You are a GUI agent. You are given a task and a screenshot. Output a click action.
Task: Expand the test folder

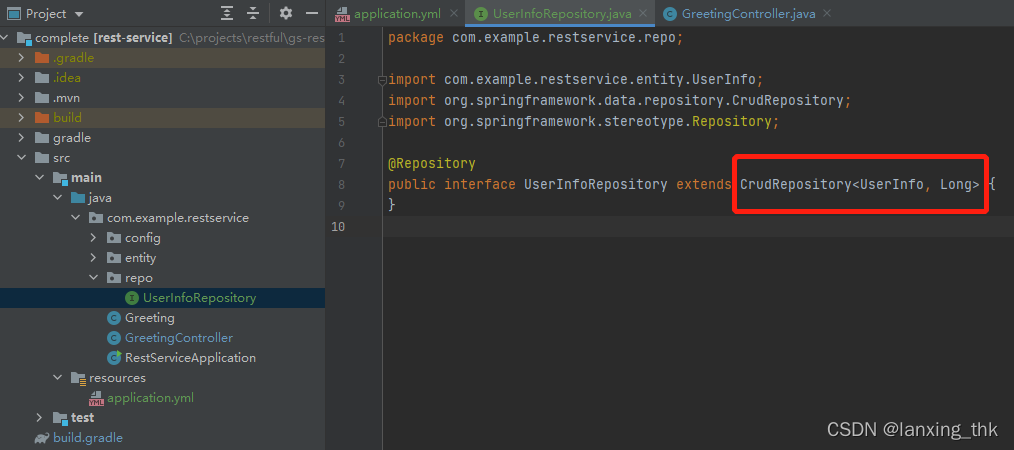click(39, 418)
